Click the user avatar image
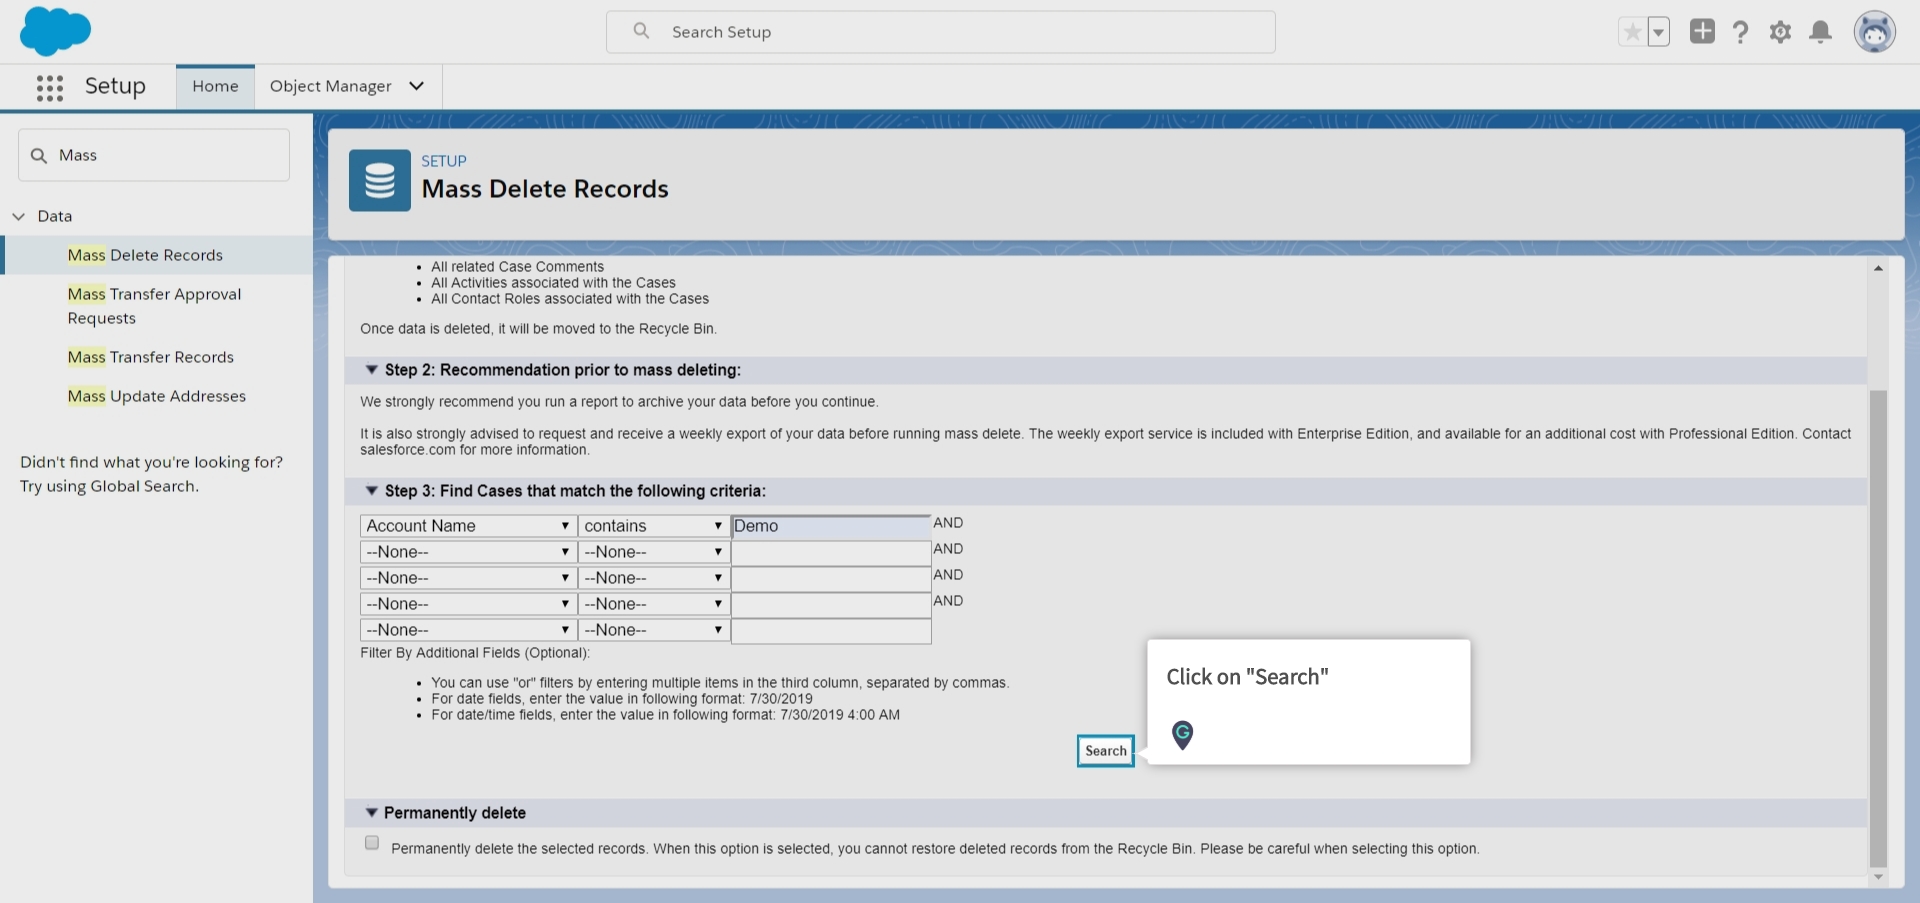This screenshot has height=903, width=1920. pos(1876,31)
